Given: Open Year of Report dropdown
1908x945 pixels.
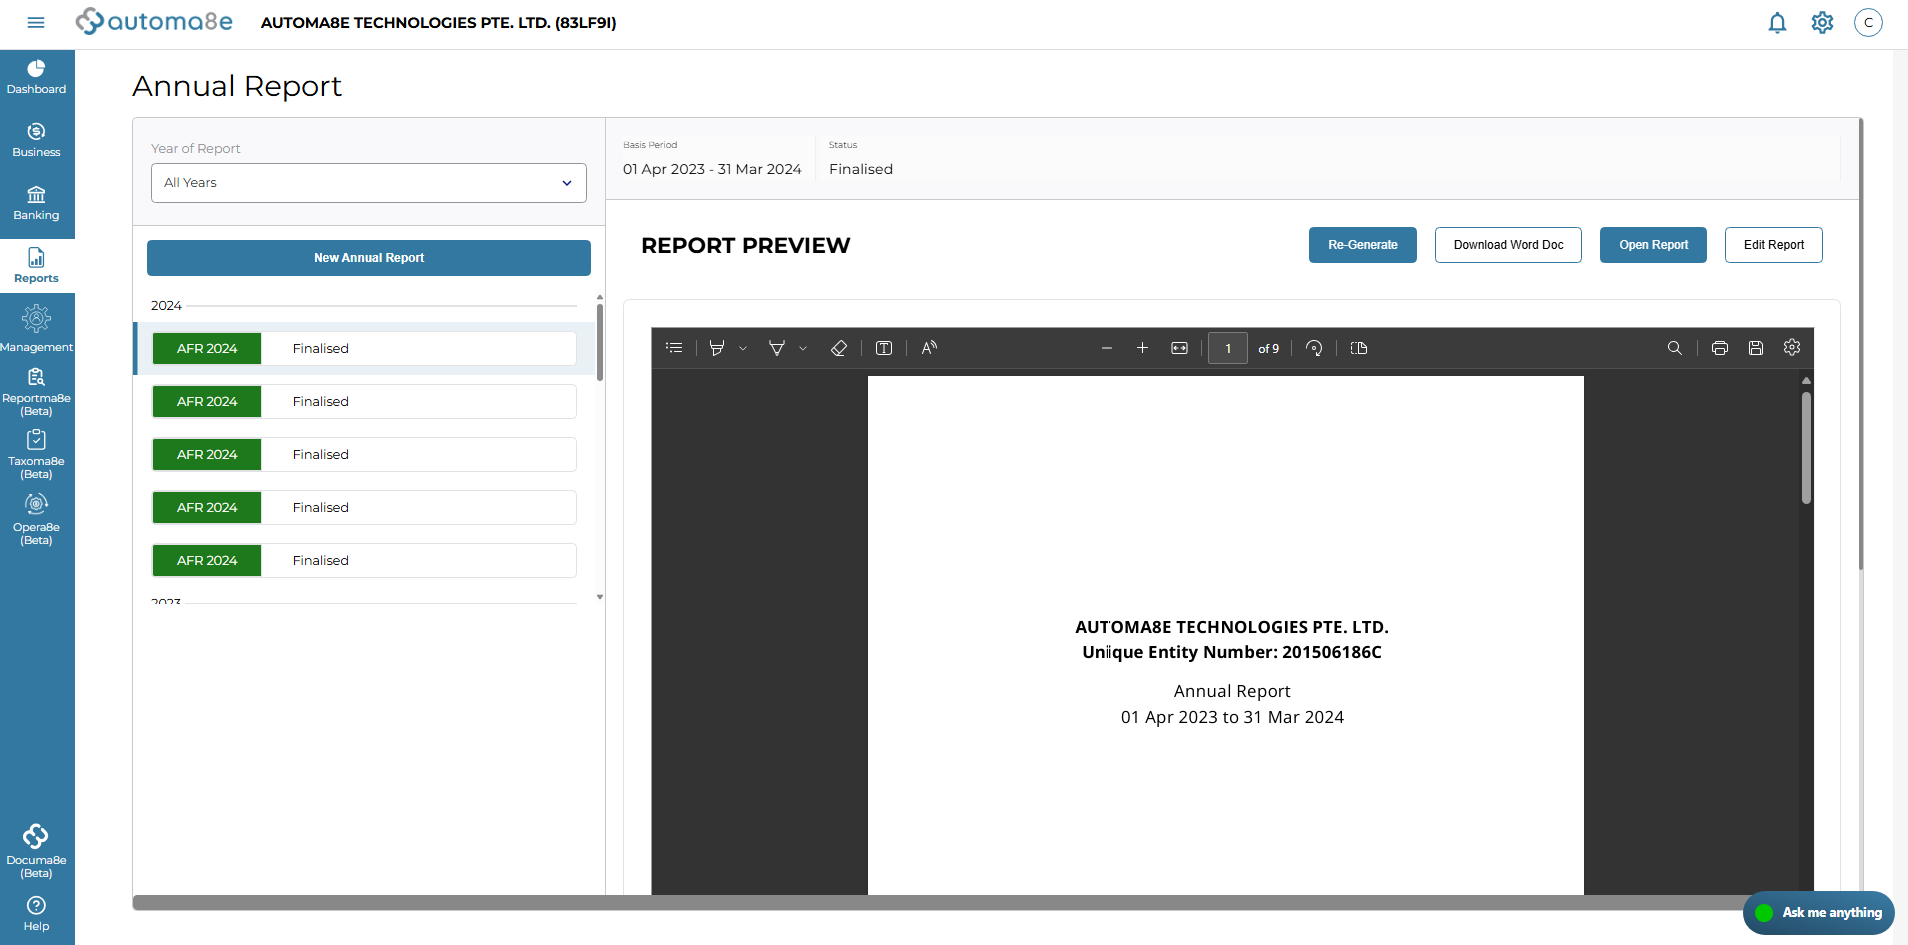Looking at the screenshot, I should (x=369, y=183).
